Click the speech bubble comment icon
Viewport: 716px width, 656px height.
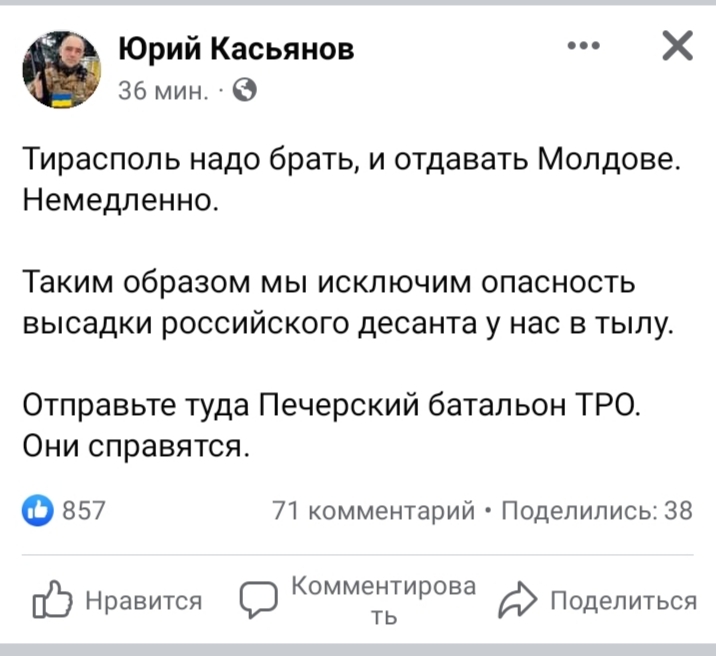[x=259, y=602]
